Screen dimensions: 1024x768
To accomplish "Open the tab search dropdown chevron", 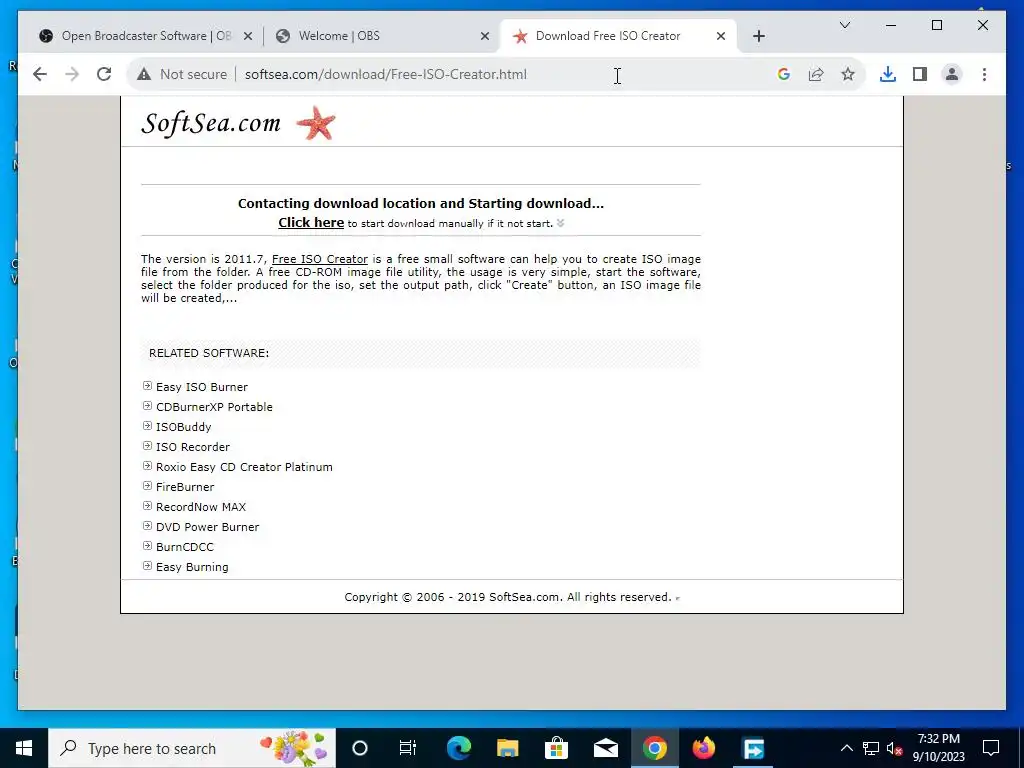I will click(844, 25).
